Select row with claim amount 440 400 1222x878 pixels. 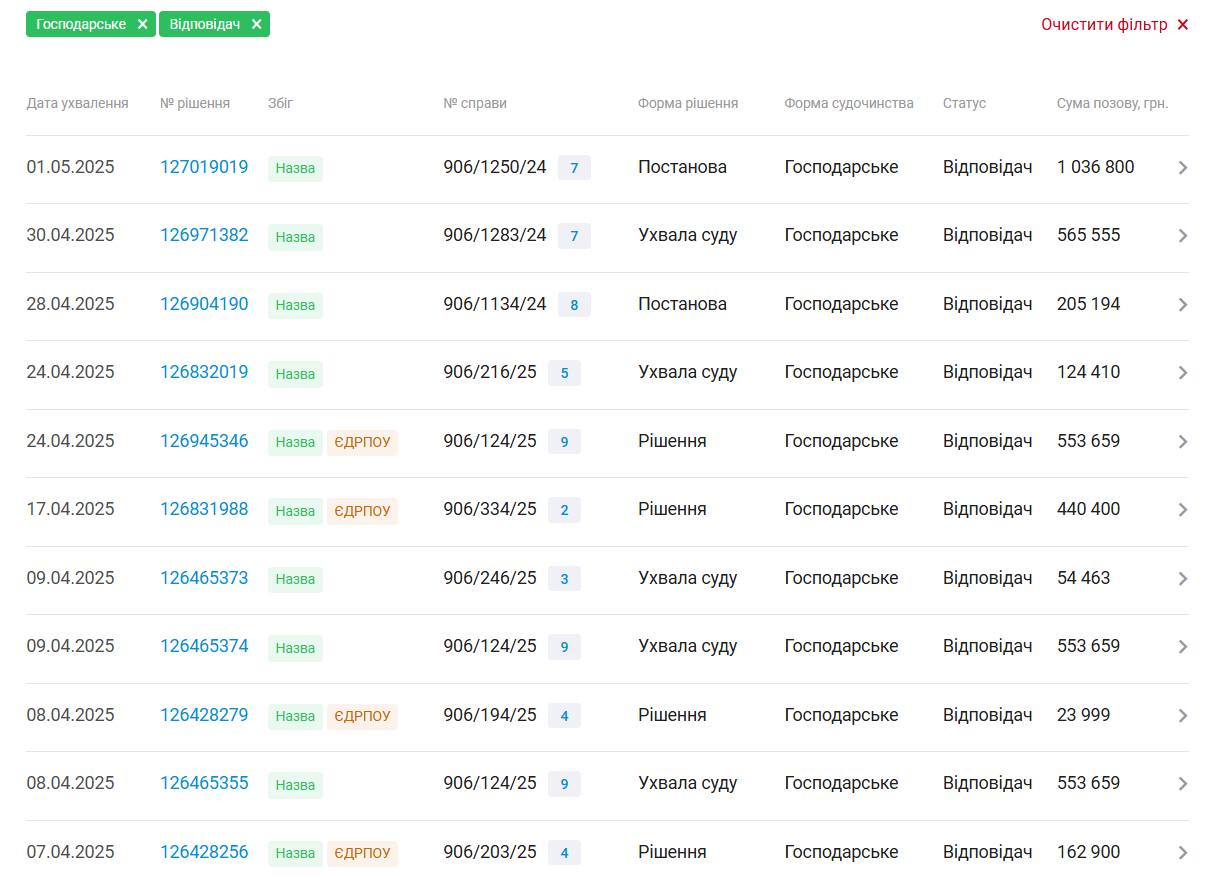tap(1088, 509)
